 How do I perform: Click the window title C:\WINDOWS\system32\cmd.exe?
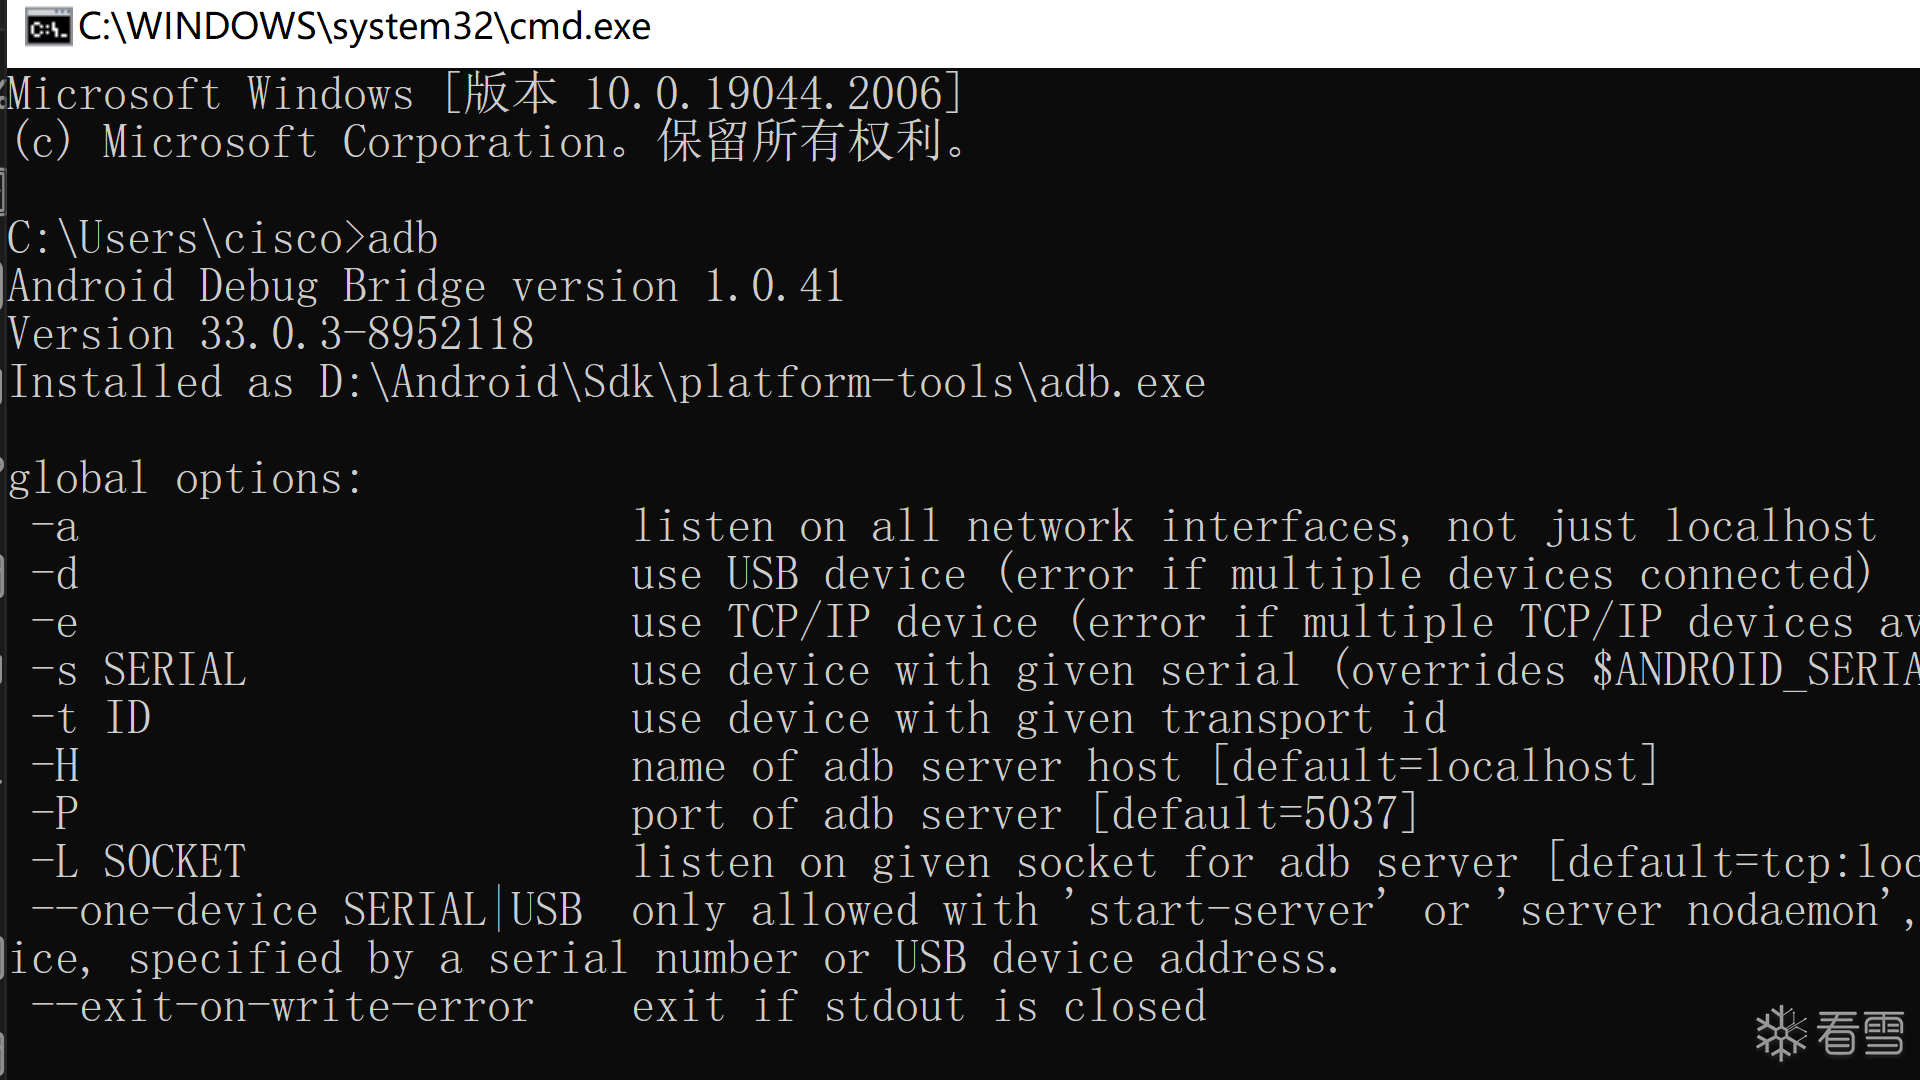364,27
